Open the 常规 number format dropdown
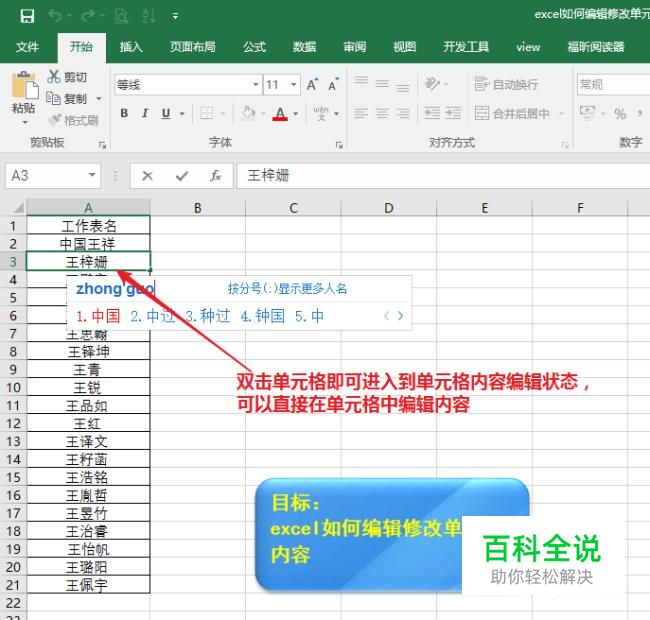Viewport: 650px width, 620px height. 614,85
